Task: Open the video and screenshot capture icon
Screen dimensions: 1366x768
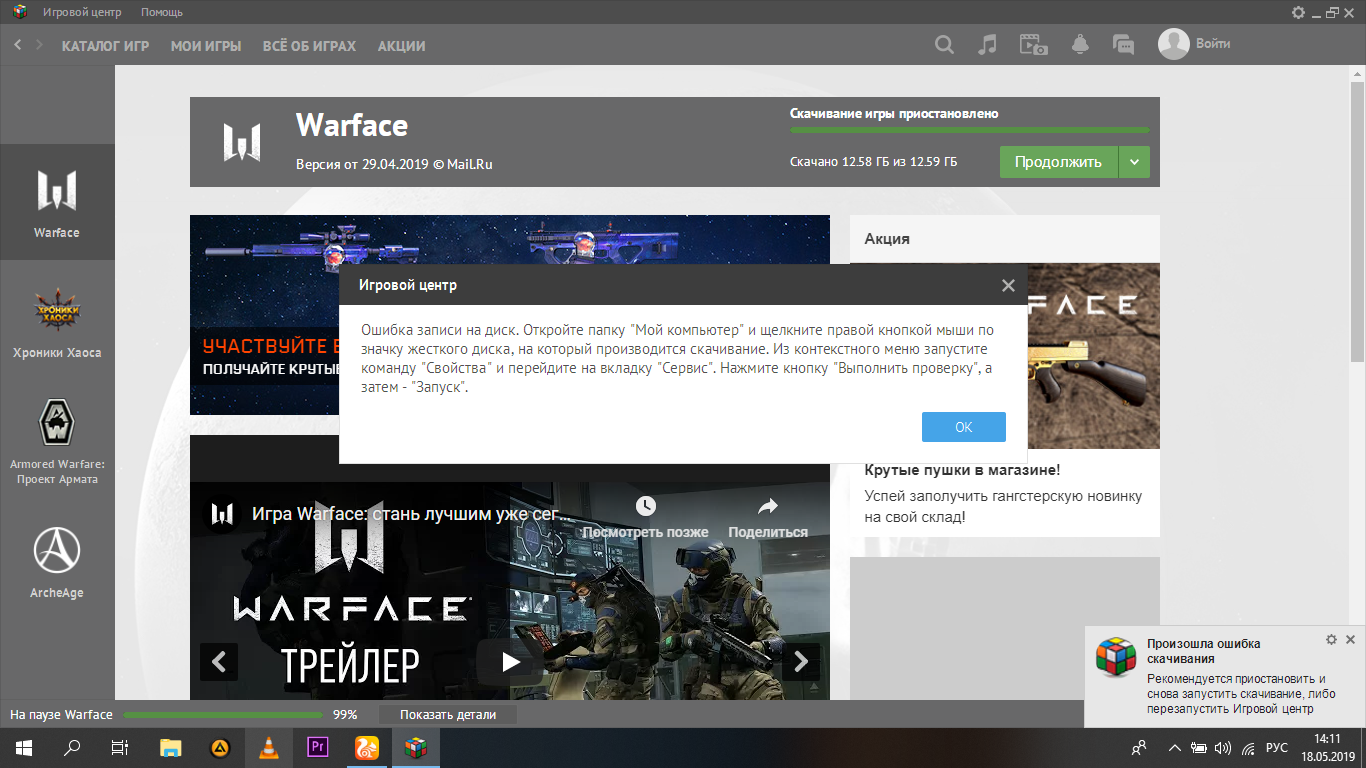Action: 1033,45
